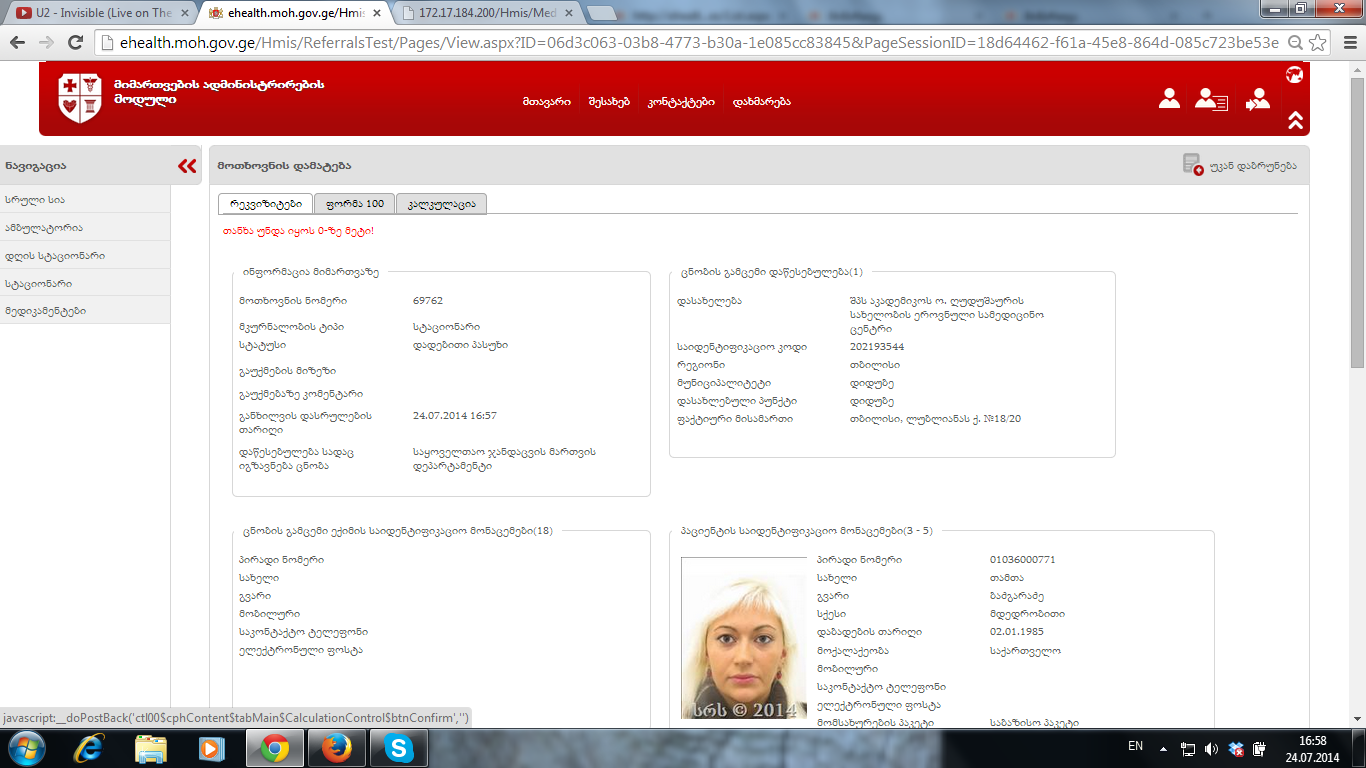The height and width of the screenshot is (768, 1366).
Task: Select სრული სია in navigation sidebar
Action: pos(35,200)
